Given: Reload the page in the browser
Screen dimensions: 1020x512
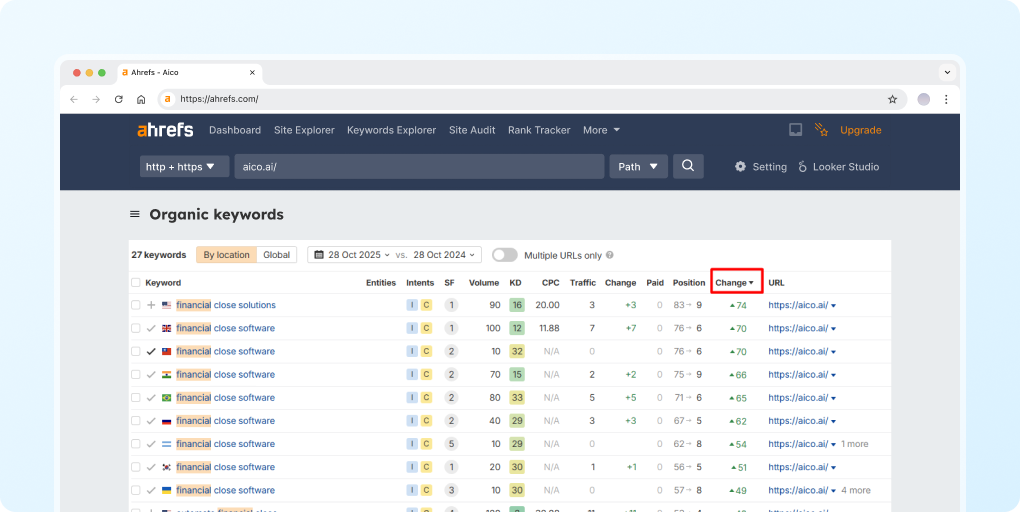Looking at the screenshot, I should pyautogui.click(x=118, y=99).
